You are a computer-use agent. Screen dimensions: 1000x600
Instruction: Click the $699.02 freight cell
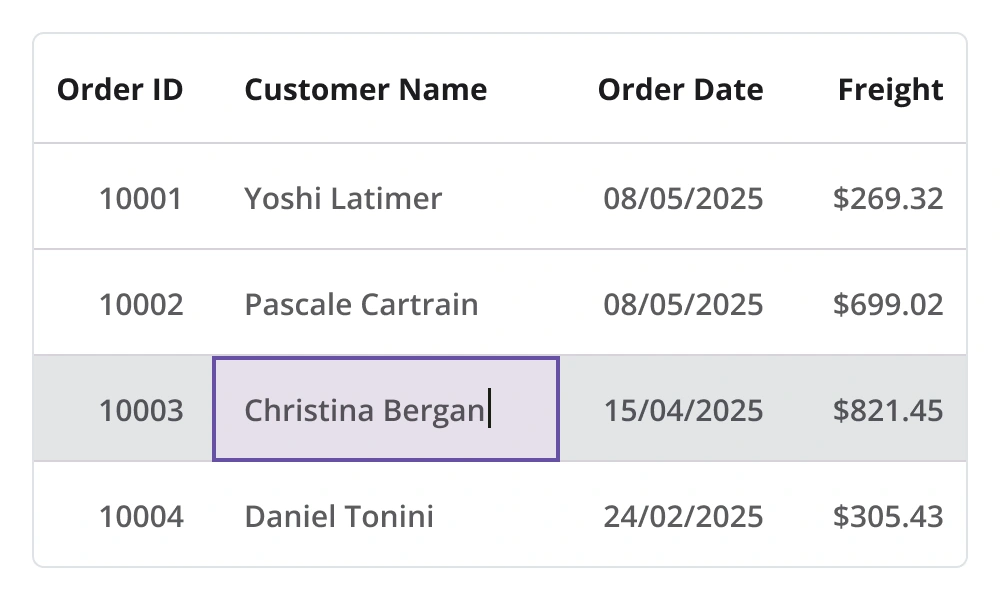(x=888, y=304)
